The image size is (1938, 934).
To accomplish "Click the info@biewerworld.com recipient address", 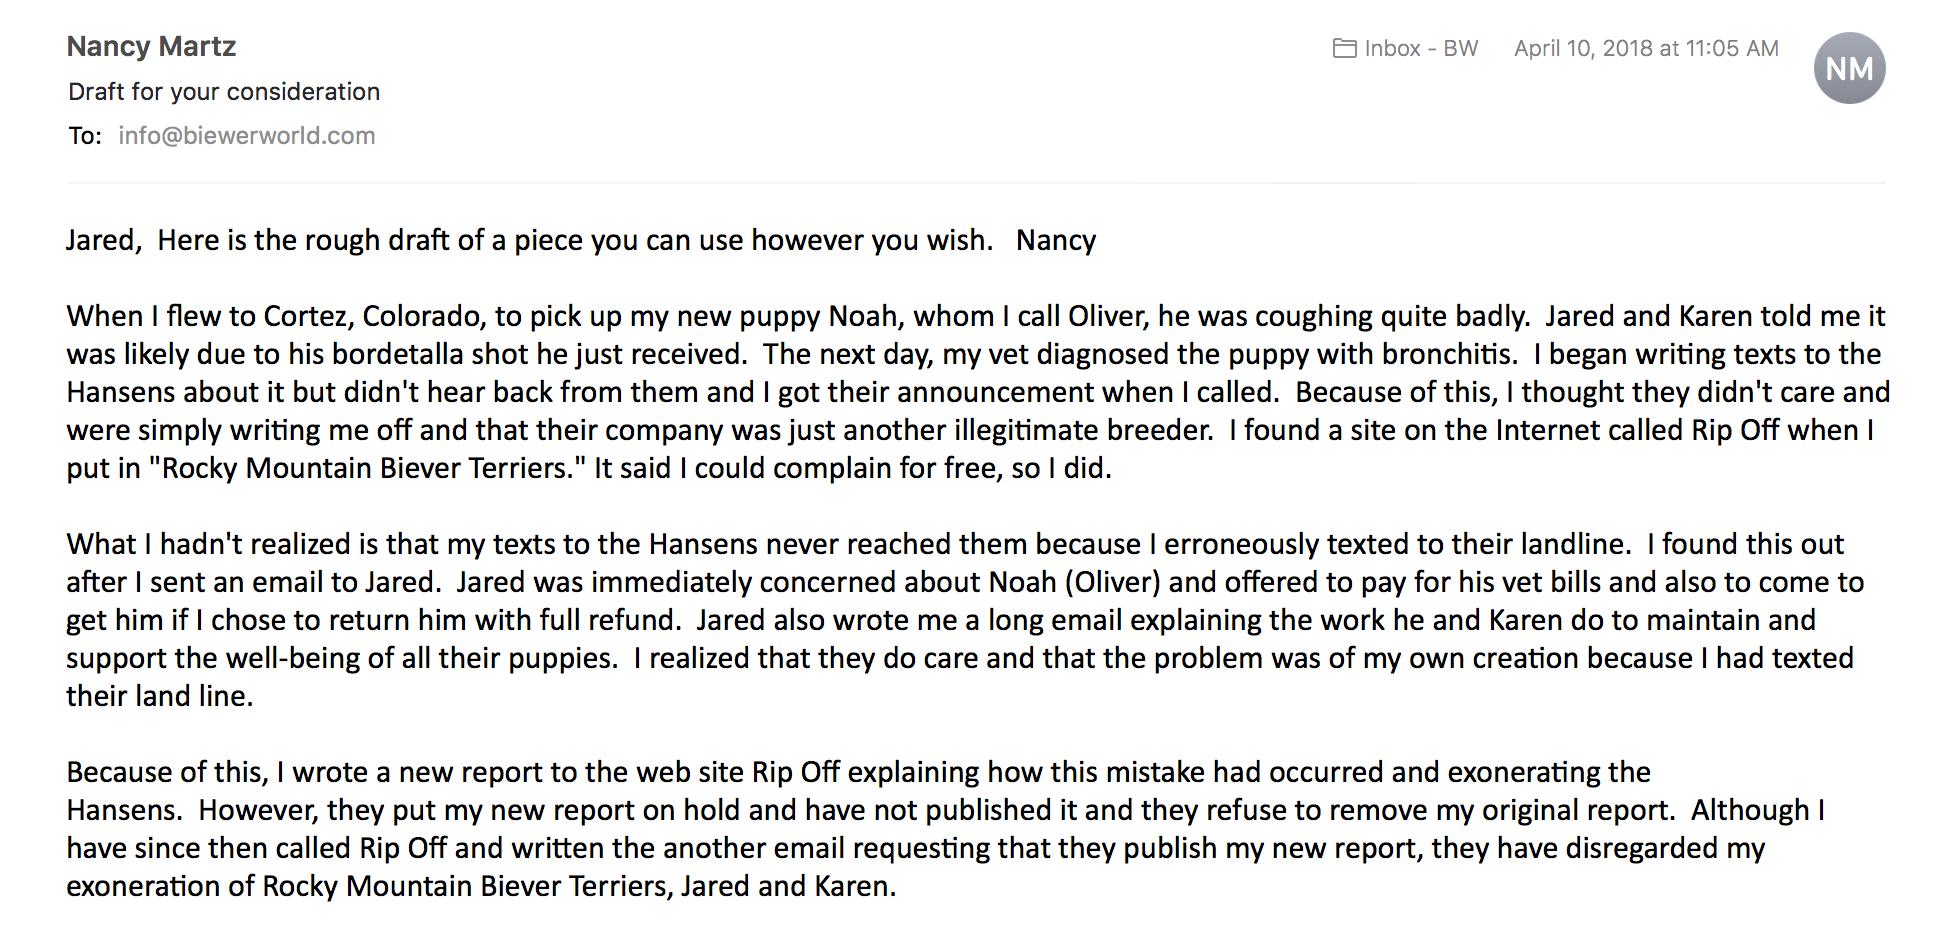I will click(x=247, y=135).
